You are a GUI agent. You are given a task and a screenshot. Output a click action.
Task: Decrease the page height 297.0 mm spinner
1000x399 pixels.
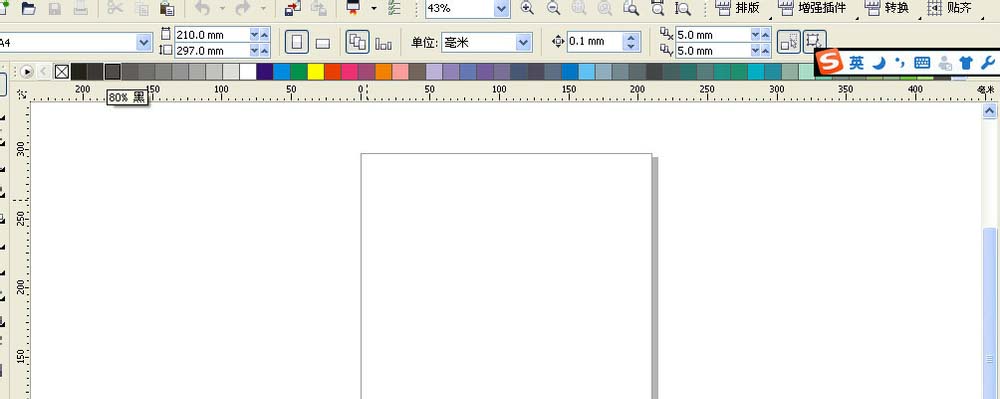255,50
